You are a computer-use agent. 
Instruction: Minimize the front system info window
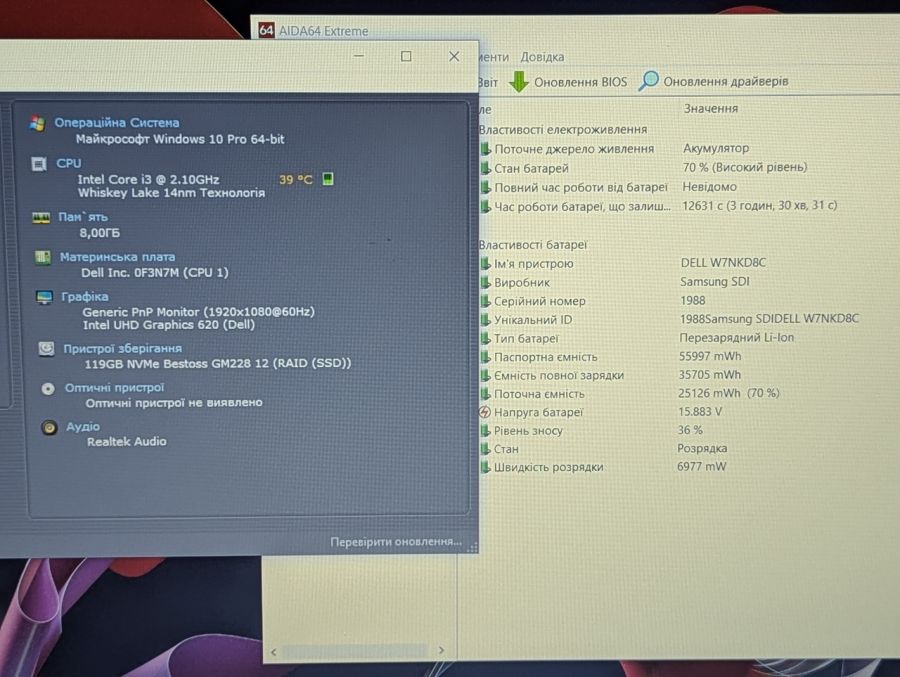(x=359, y=56)
